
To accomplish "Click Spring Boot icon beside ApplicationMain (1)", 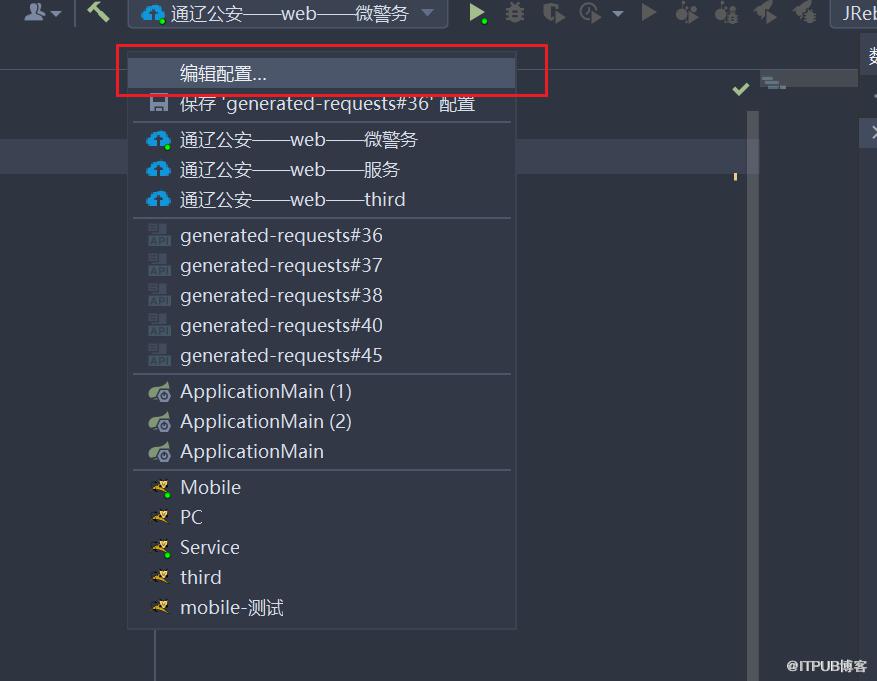I will (159, 392).
